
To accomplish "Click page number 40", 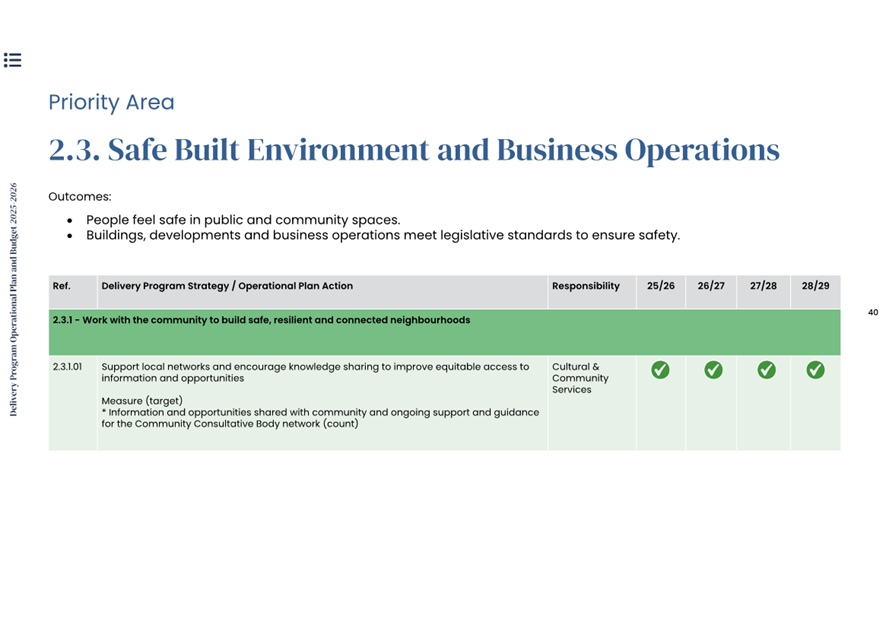I will [872, 313].
